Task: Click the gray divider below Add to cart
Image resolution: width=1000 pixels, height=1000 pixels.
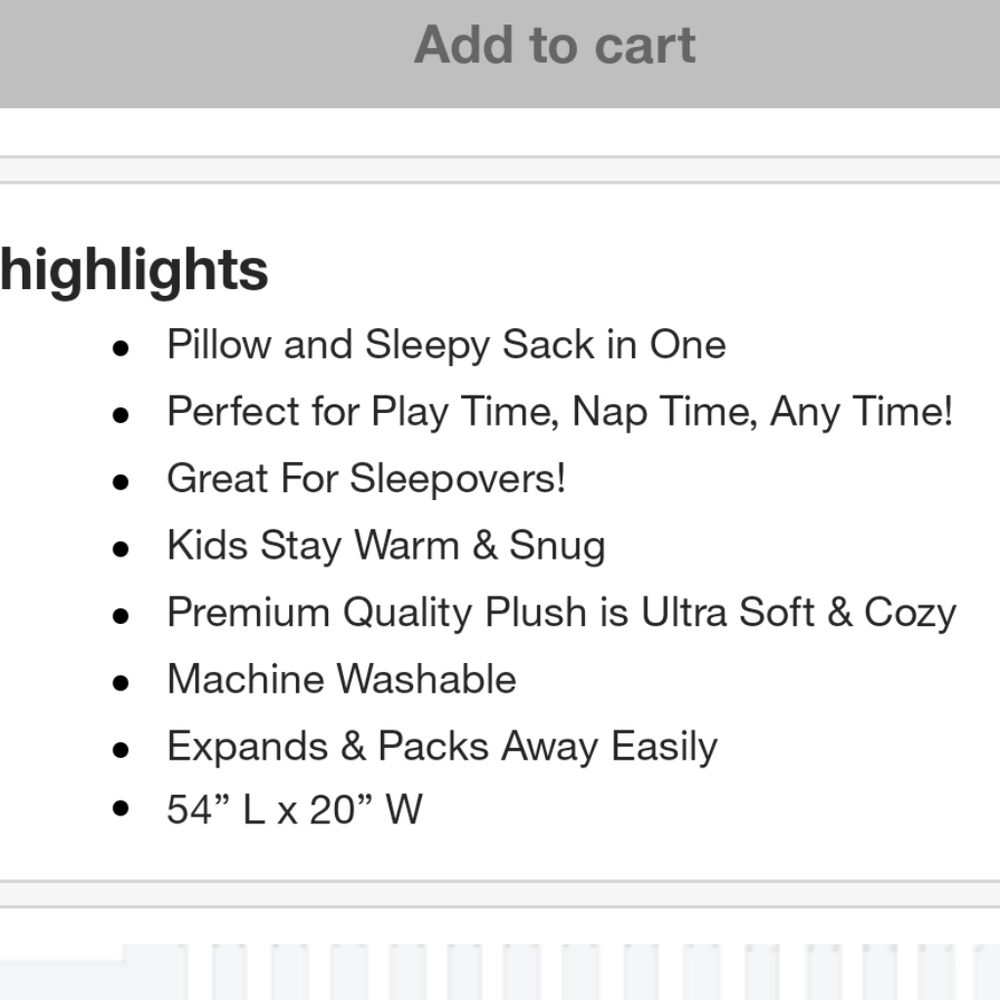Action: (x=500, y=170)
